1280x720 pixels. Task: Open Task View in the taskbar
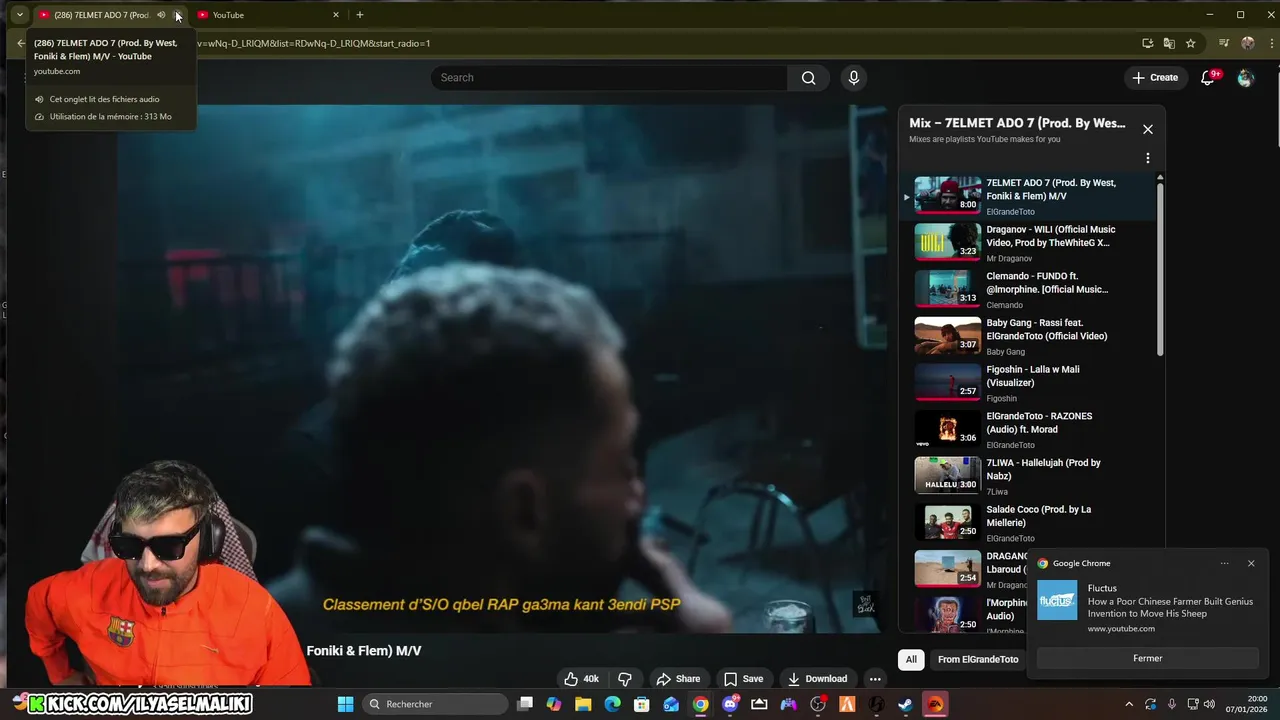coord(525,704)
